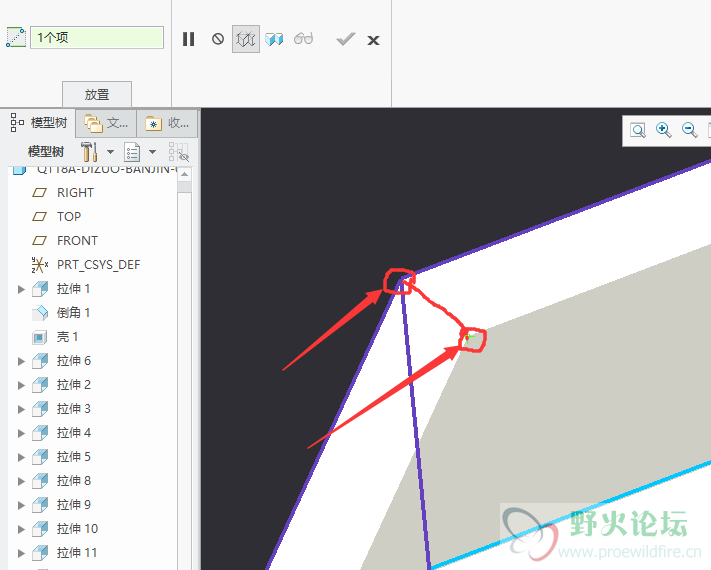This screenshot has width=711, height=570.
Task: Click the 拉伸 3 extrude icon
Action: 40,409
